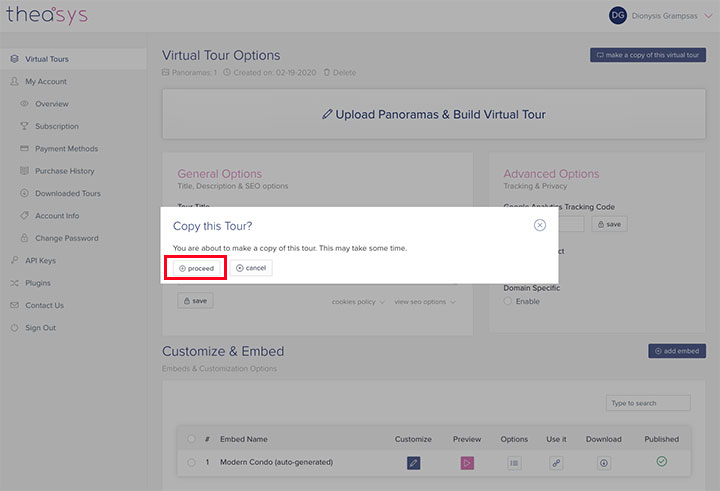
Task: Click the proceed button in the dialog
Action: pos(196,268)
